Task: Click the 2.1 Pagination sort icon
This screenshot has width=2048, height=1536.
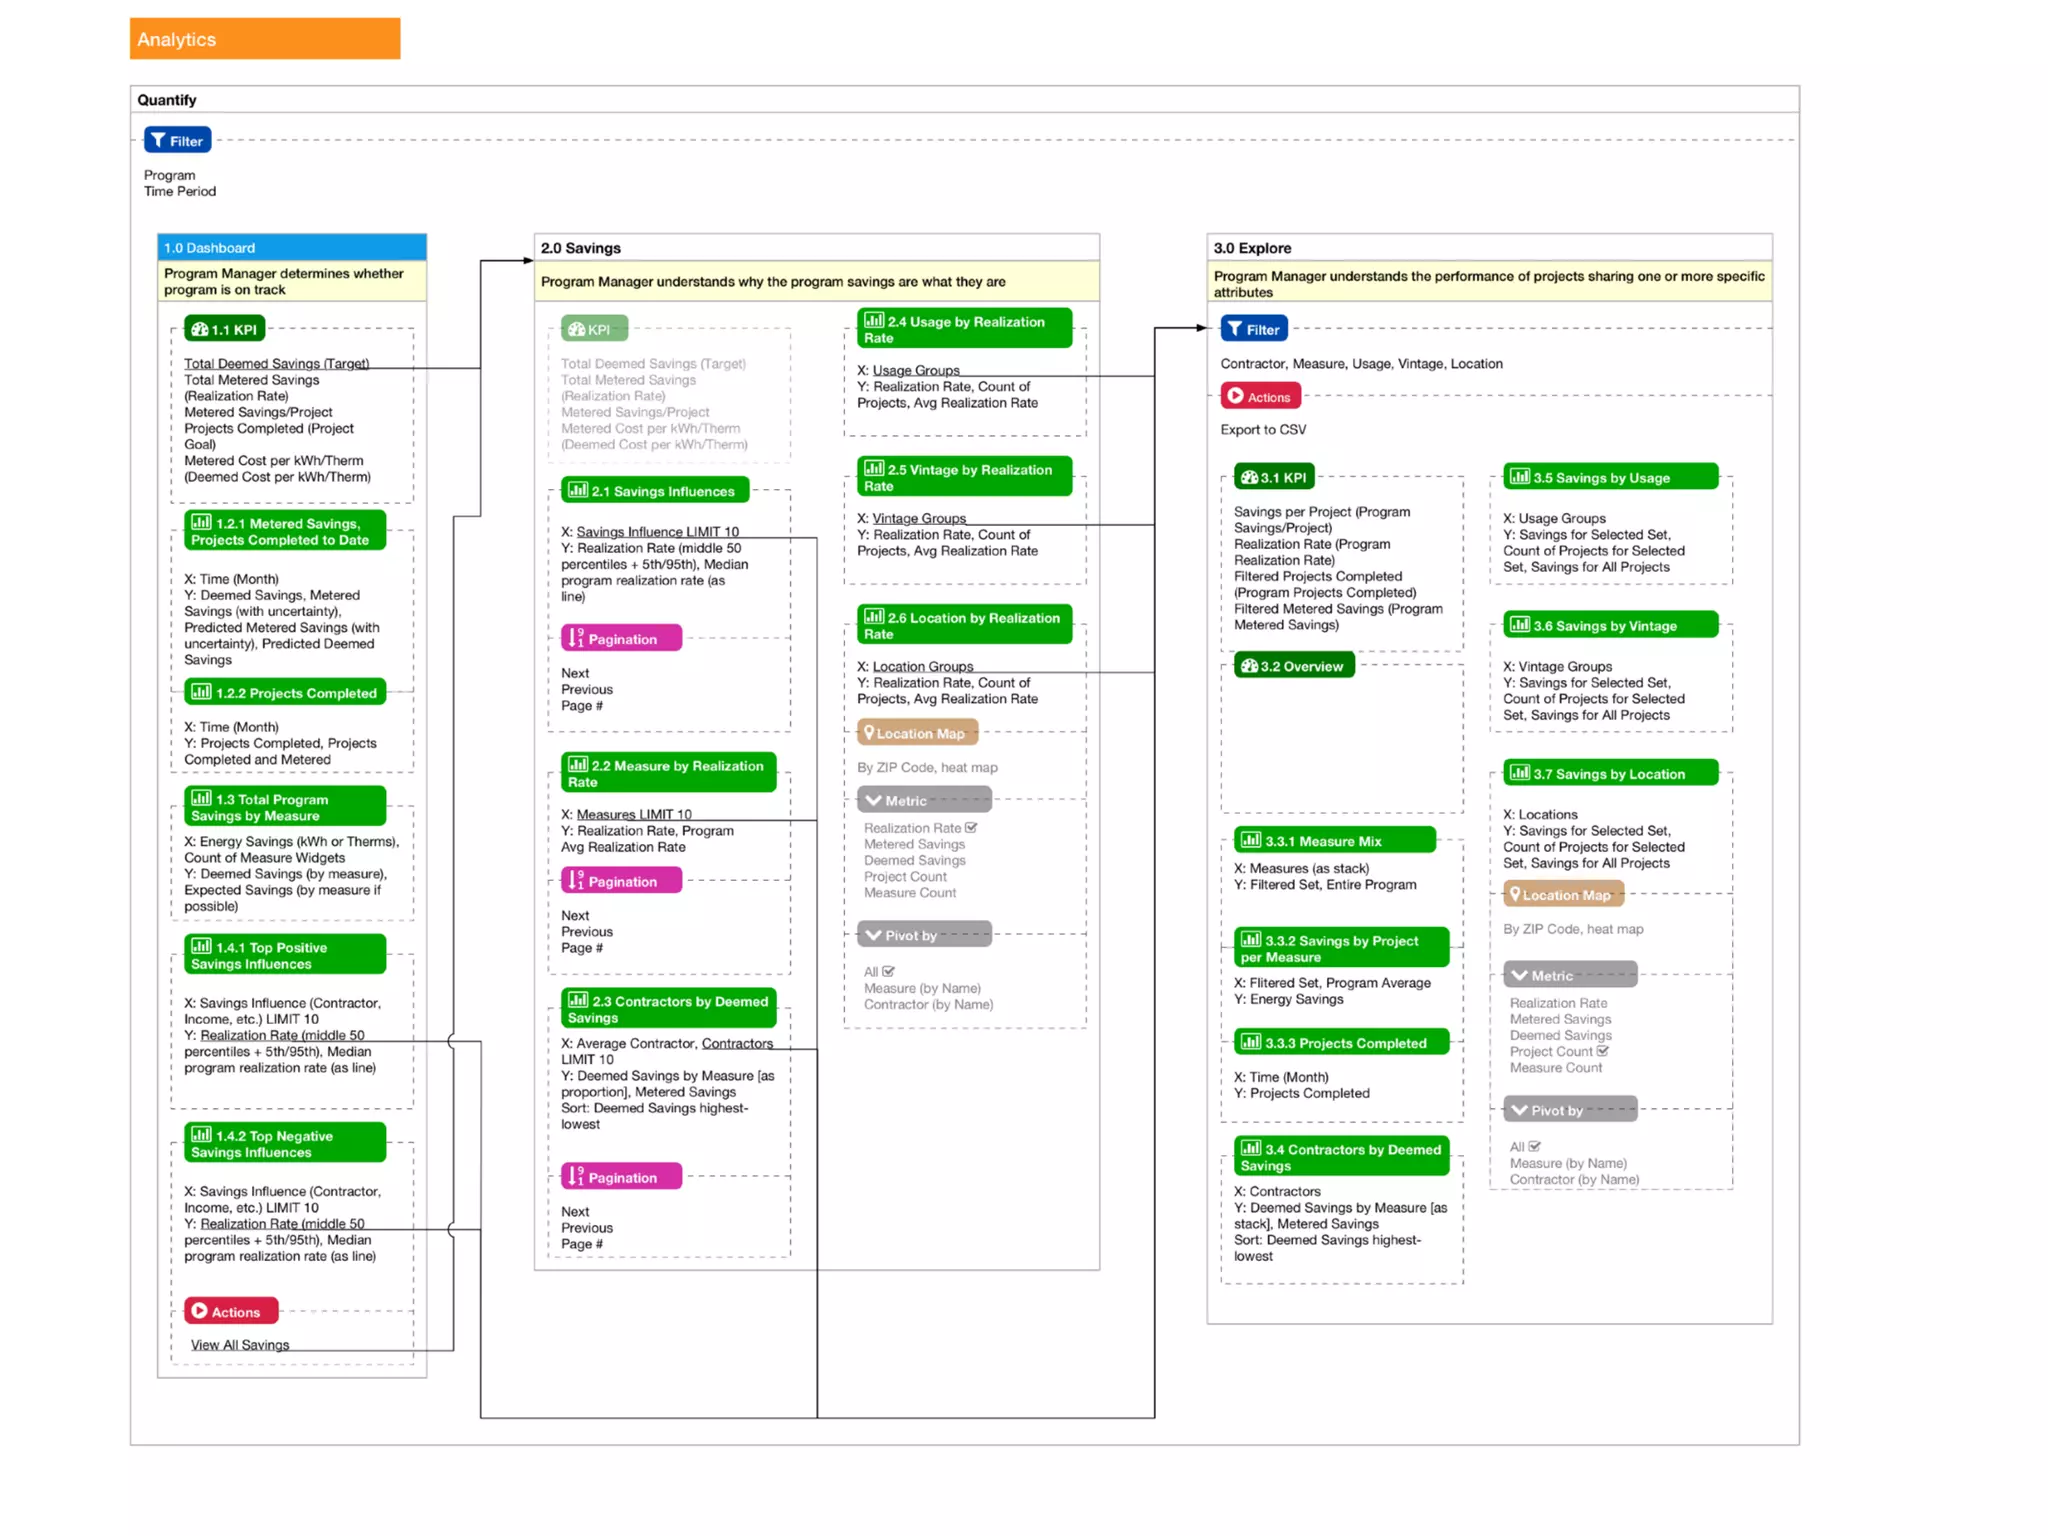Action: coord(576,638)
